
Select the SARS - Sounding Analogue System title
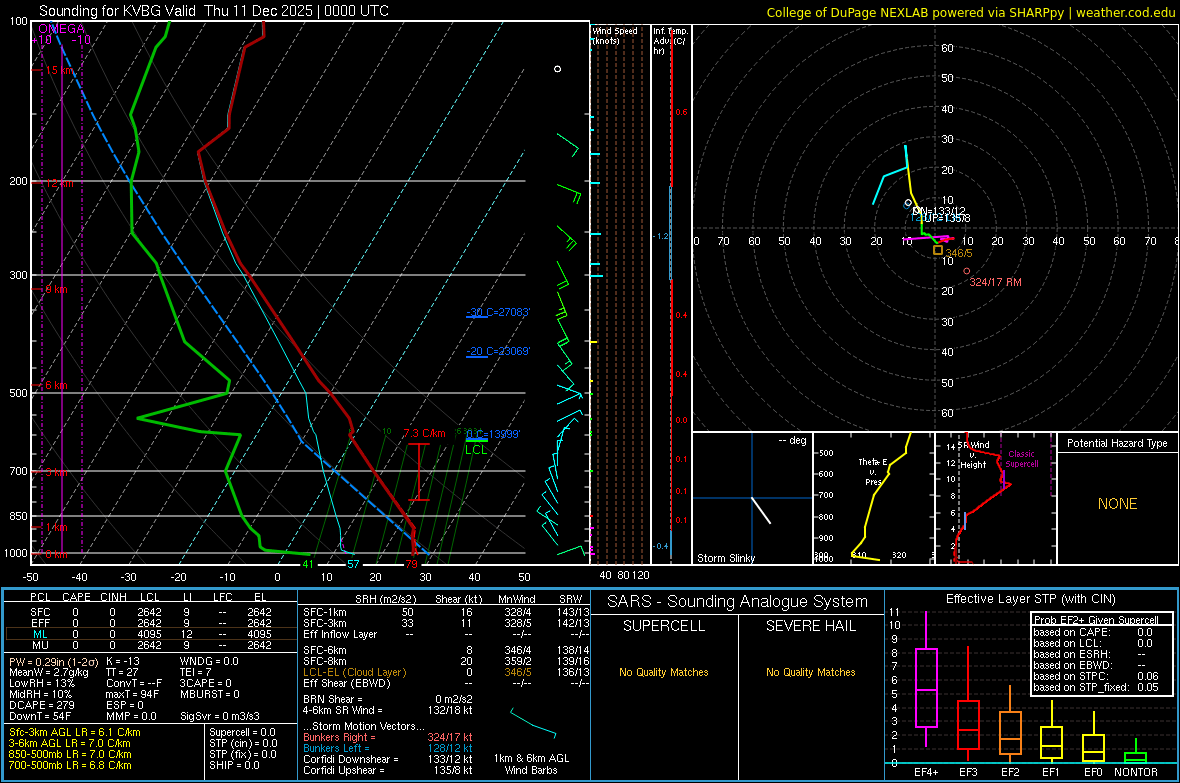(x=737, y=602)
